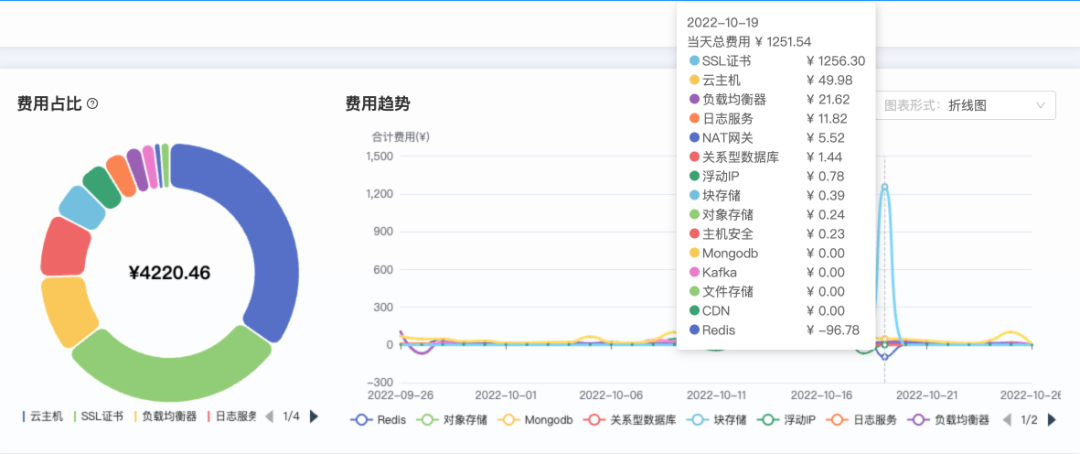Click the 1,500 y-axis label
1080x454 pixels.
pyautogui.click(x=378, y=156)
